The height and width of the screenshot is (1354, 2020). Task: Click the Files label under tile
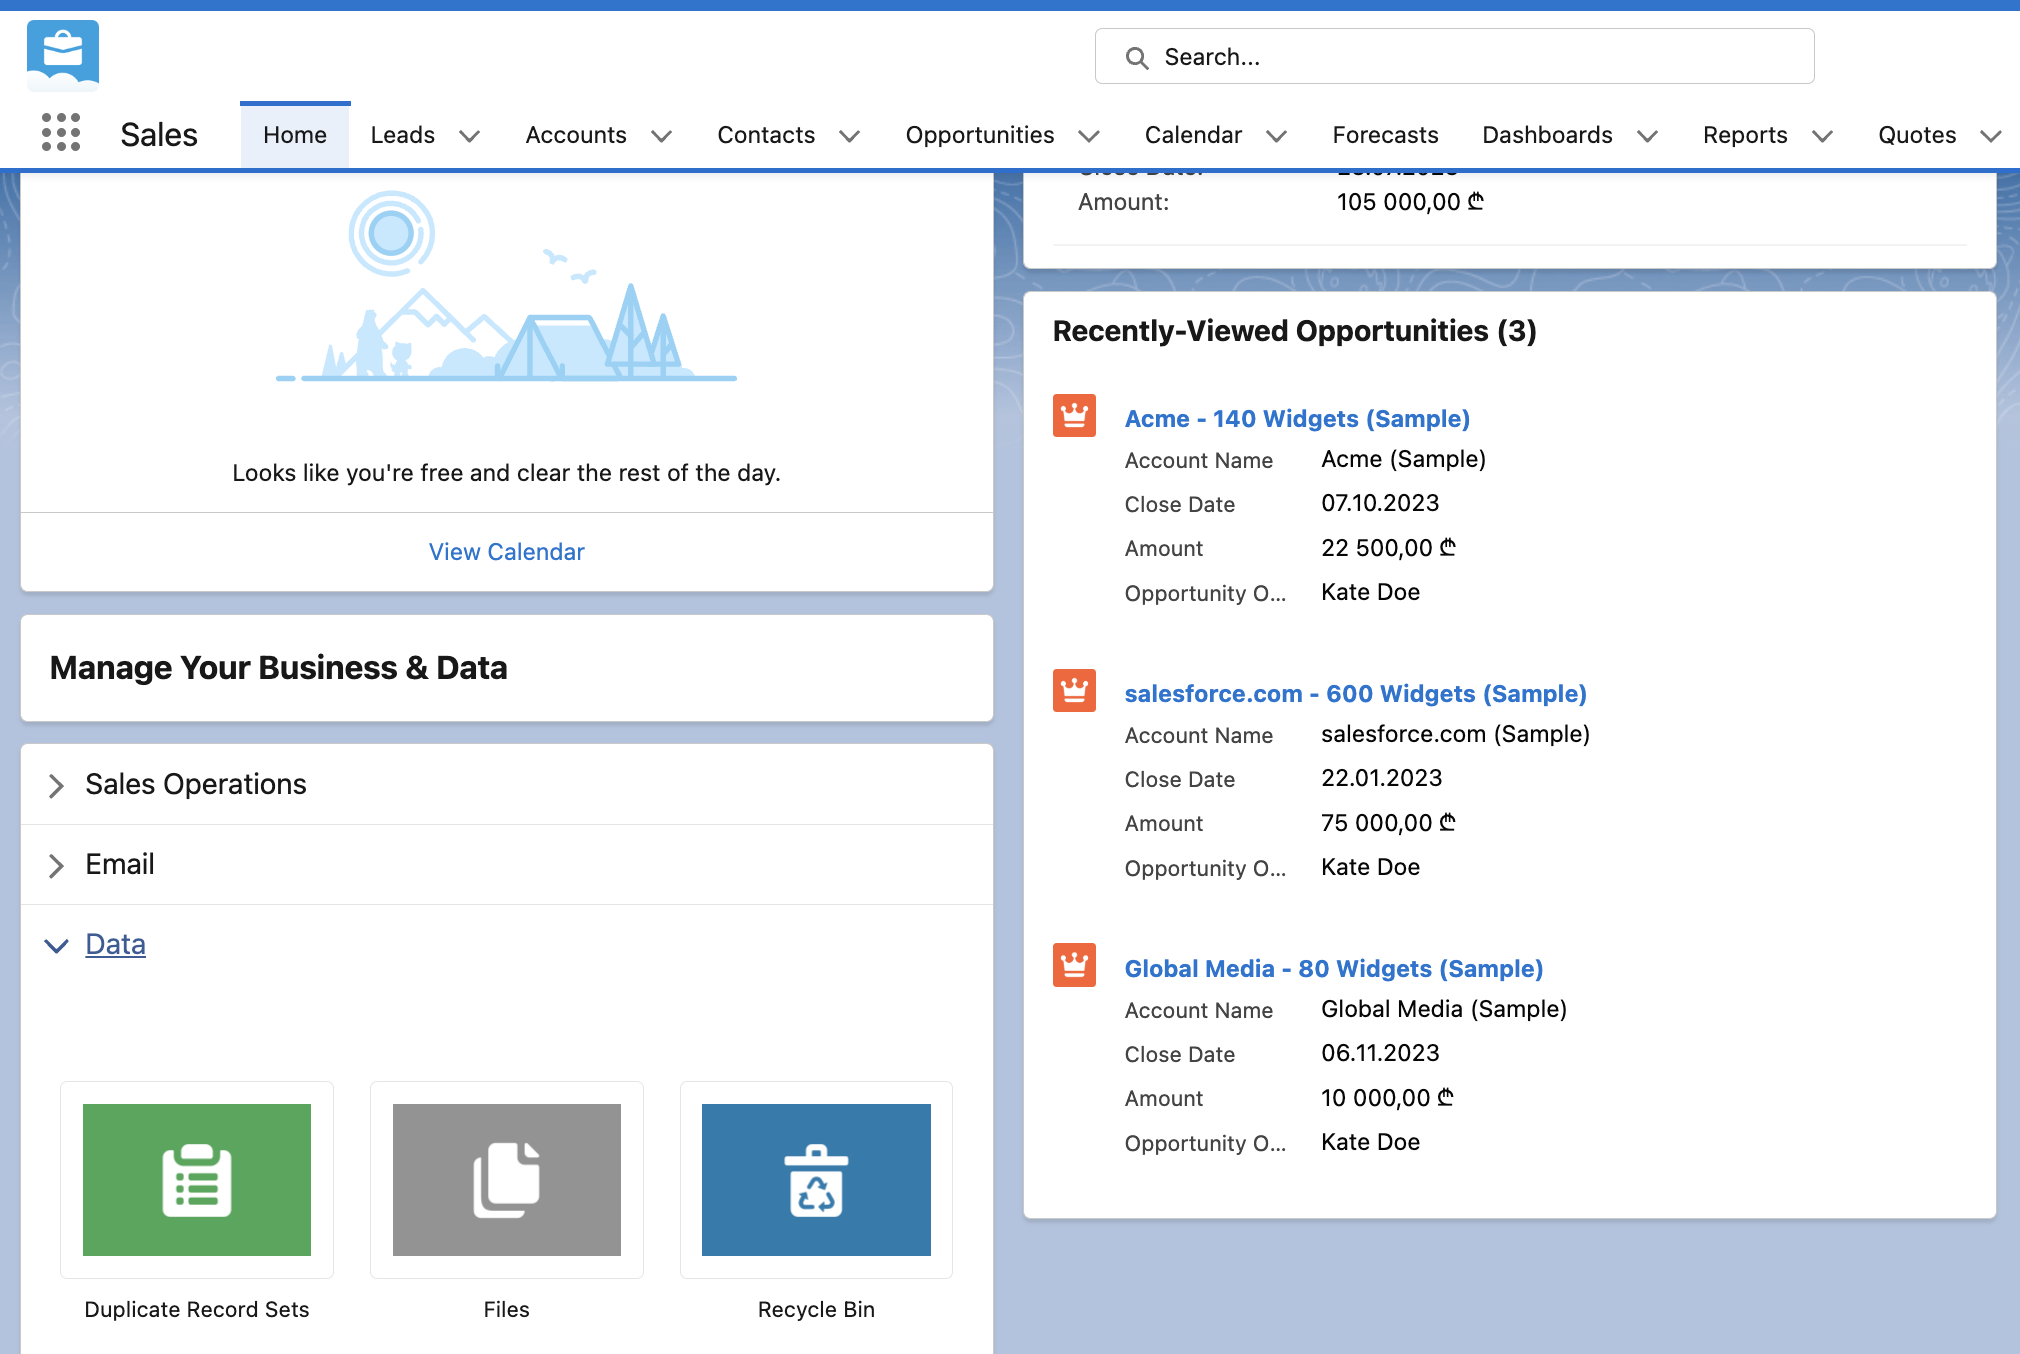pyautogui.click(x=507, y=1310)
